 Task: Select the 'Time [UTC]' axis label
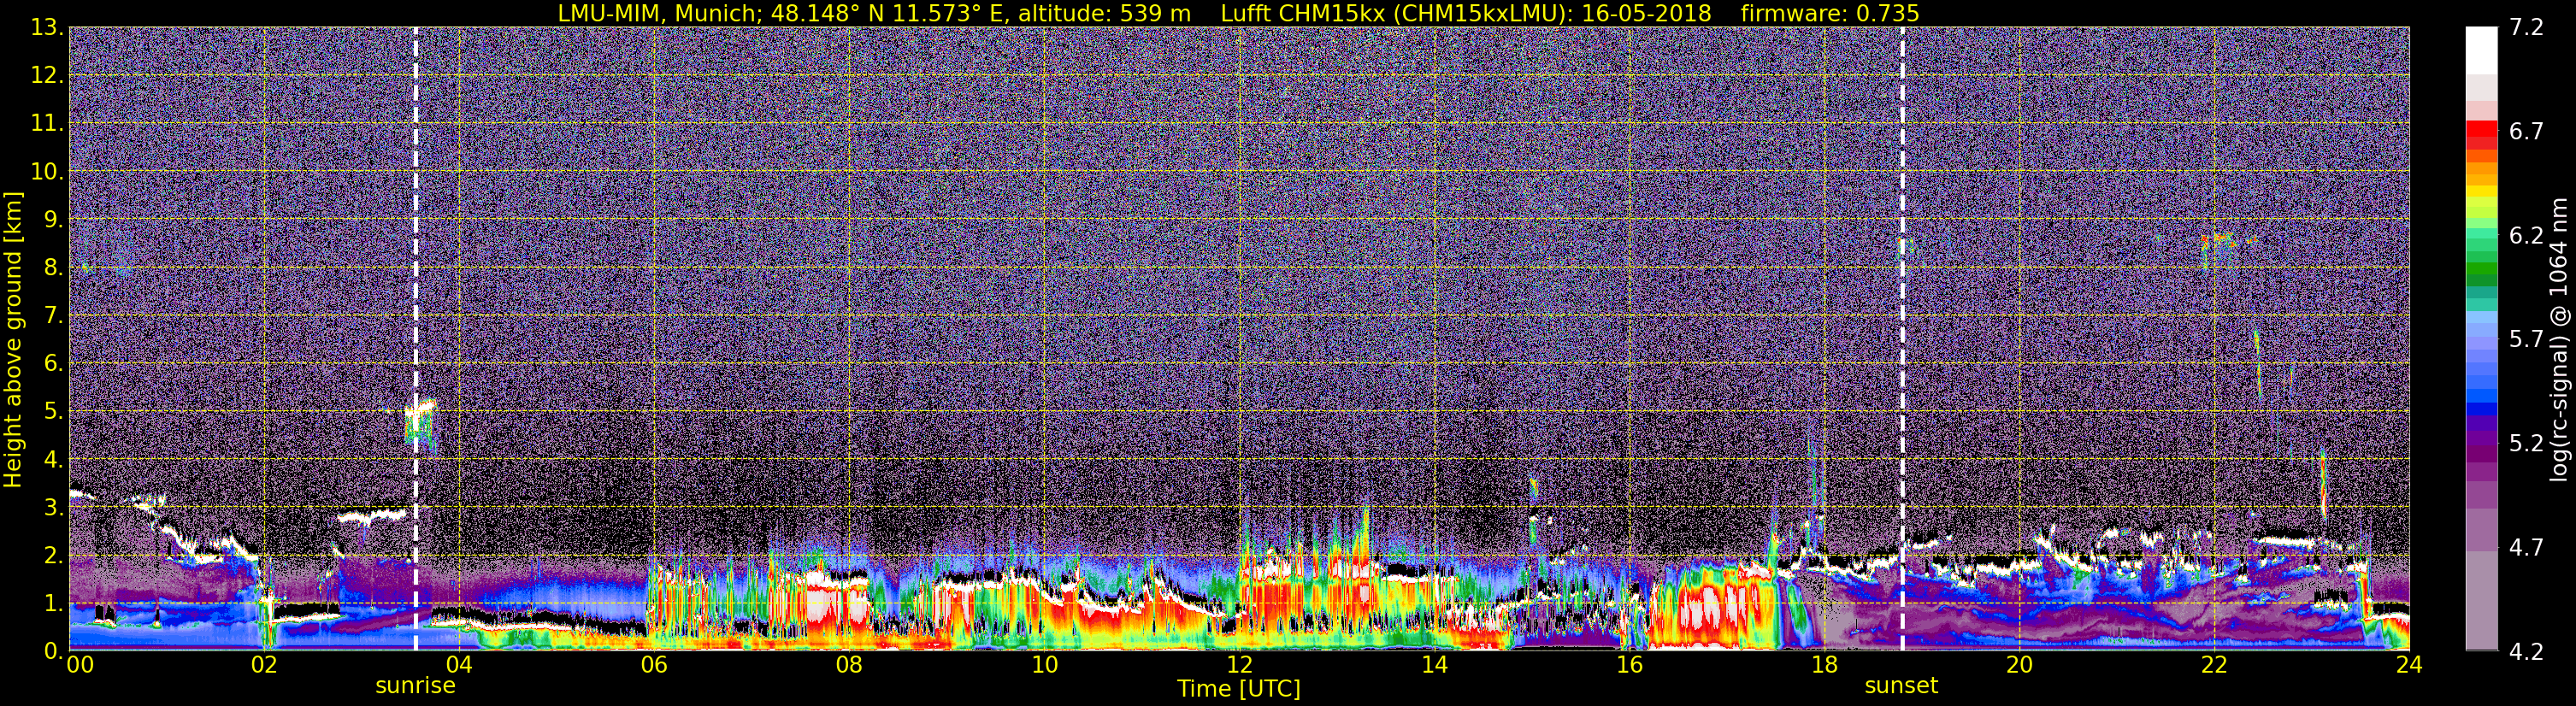click(1239, 689)
